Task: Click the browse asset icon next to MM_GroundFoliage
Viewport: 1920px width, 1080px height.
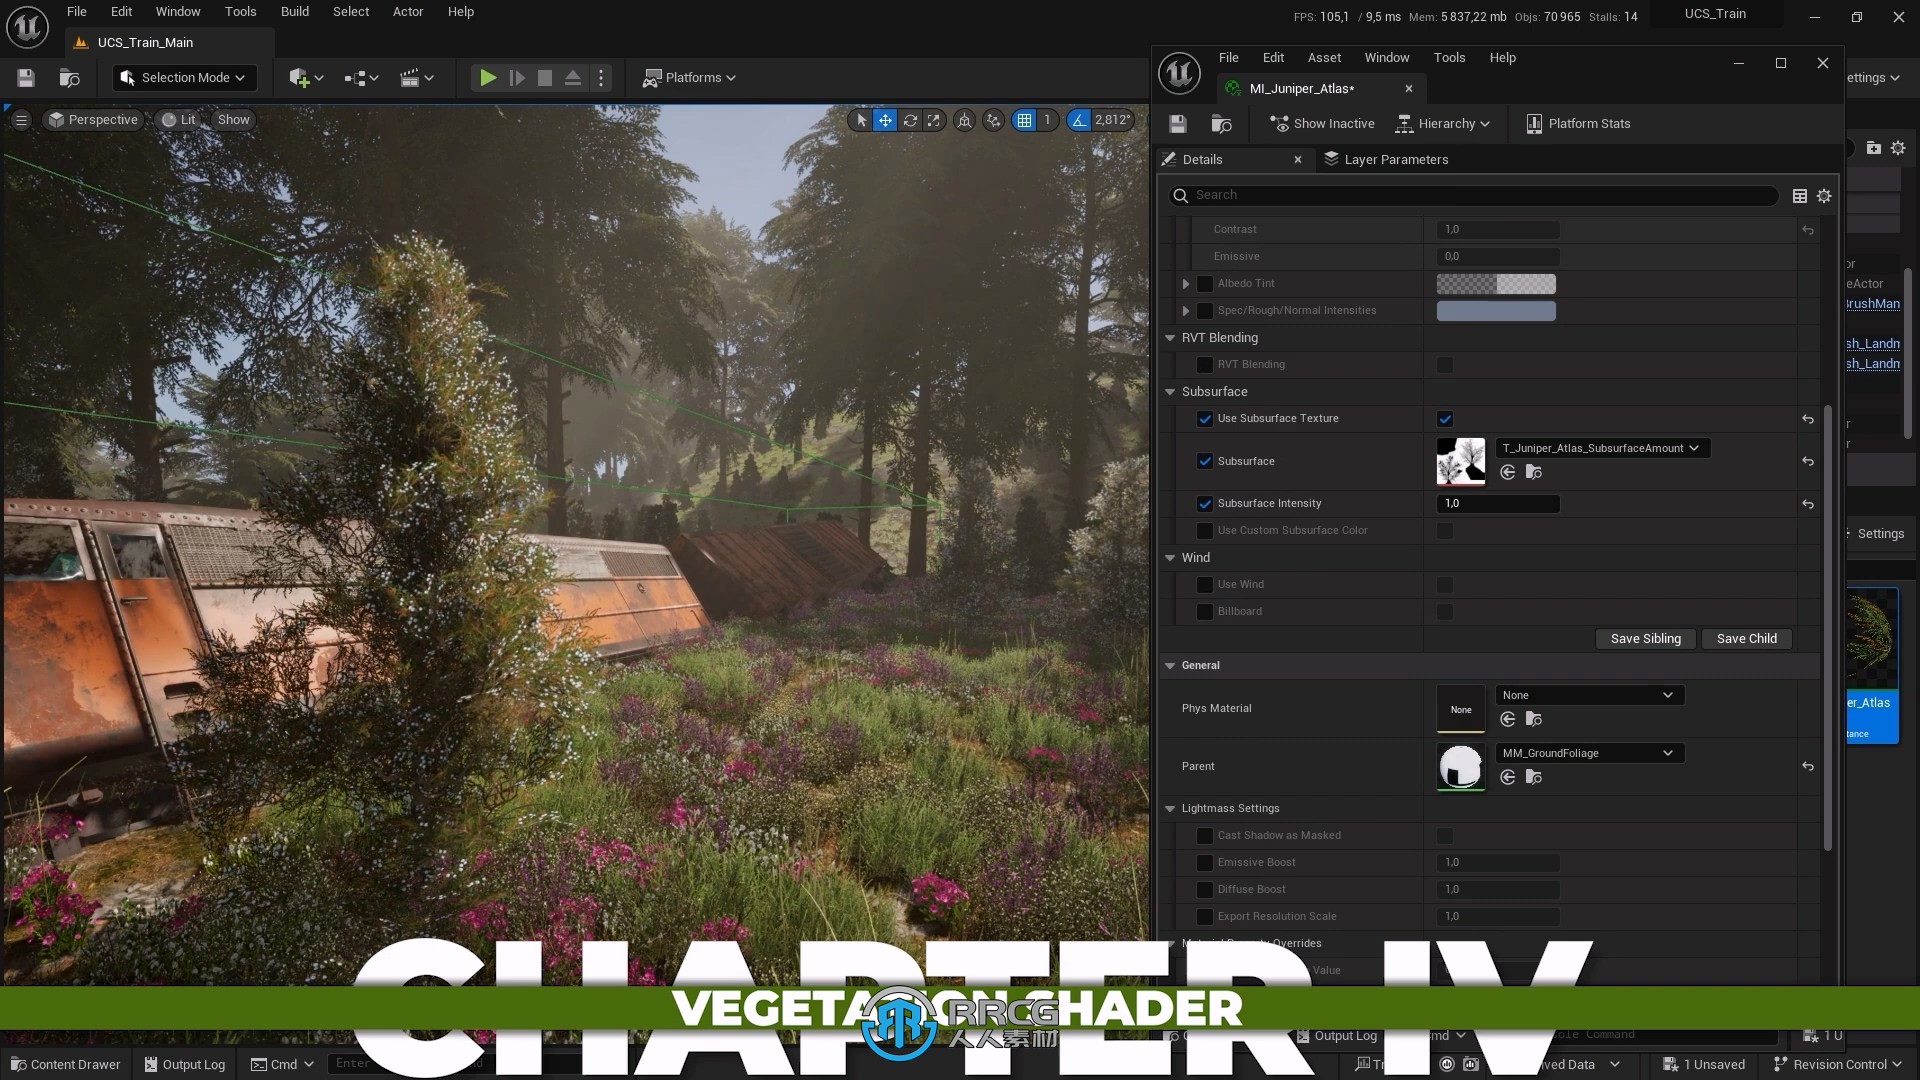Action: coord(1535,778)
